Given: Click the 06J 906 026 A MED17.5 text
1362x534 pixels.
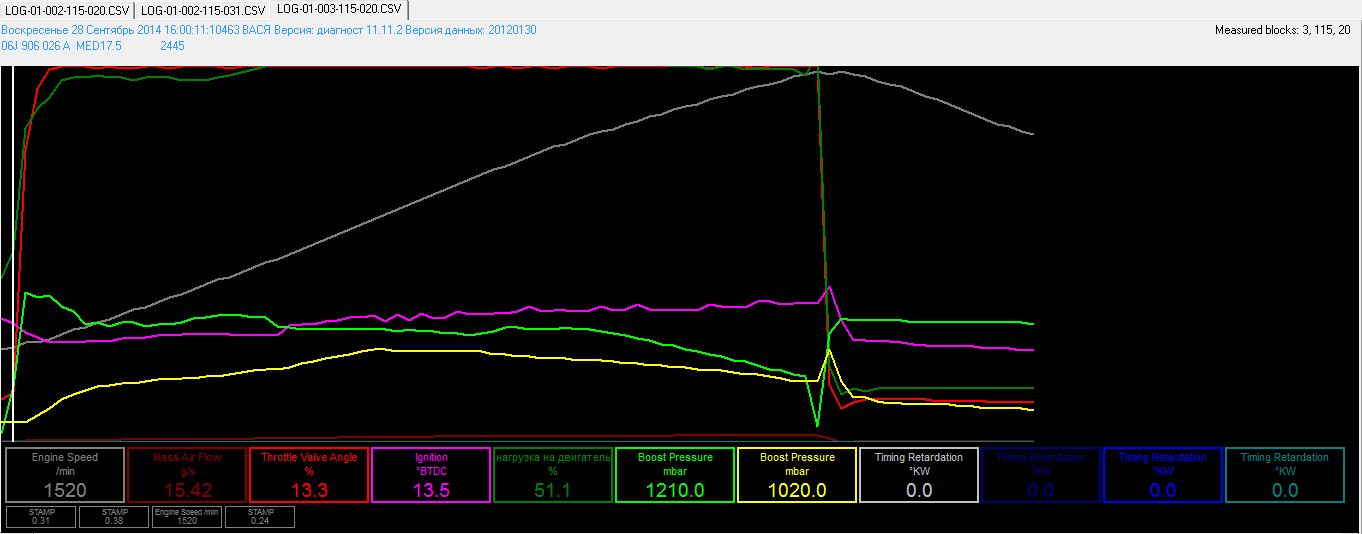Looking at the screenshot, I should pos(62,46).
